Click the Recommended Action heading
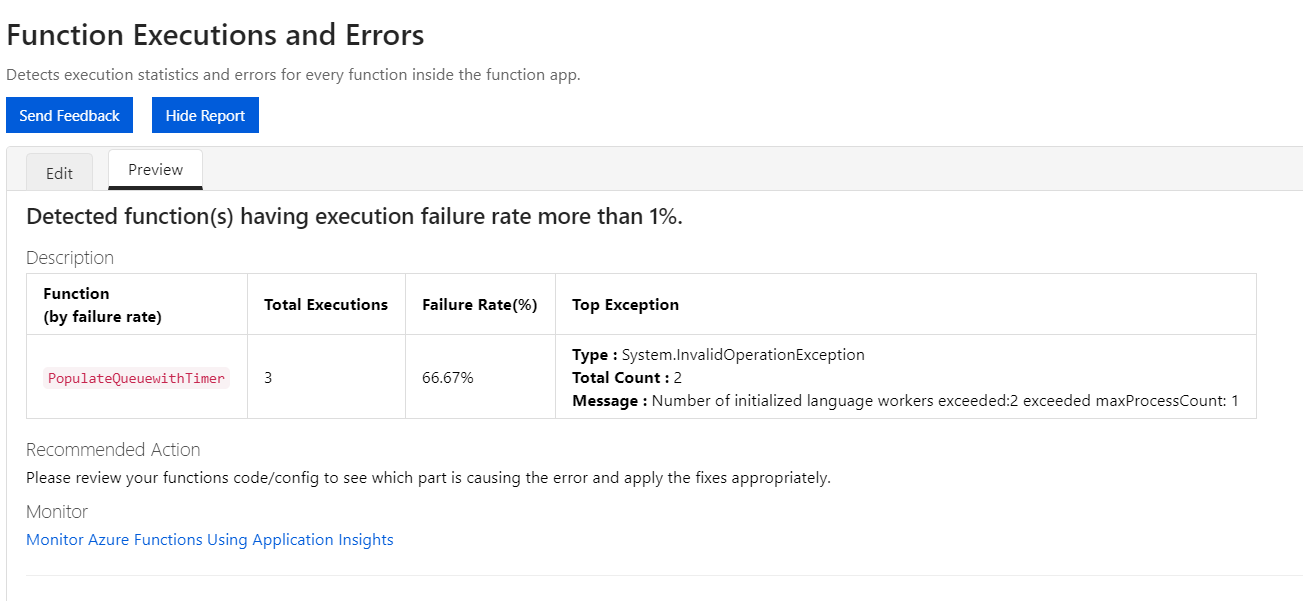The image size is (1303, 601). (x=113, y=449)
